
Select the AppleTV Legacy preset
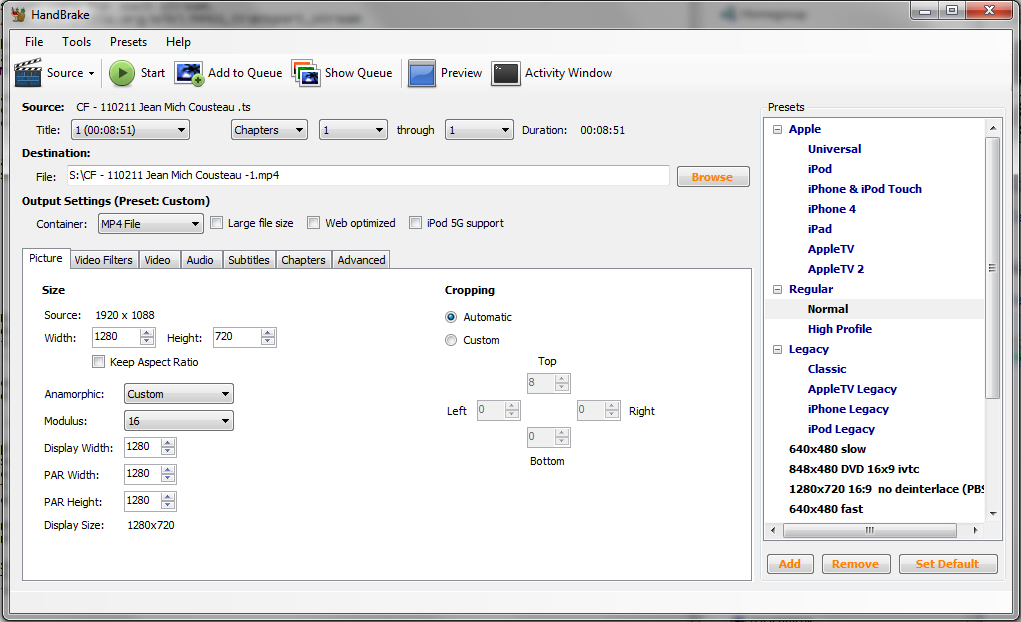tap(852, 389)
